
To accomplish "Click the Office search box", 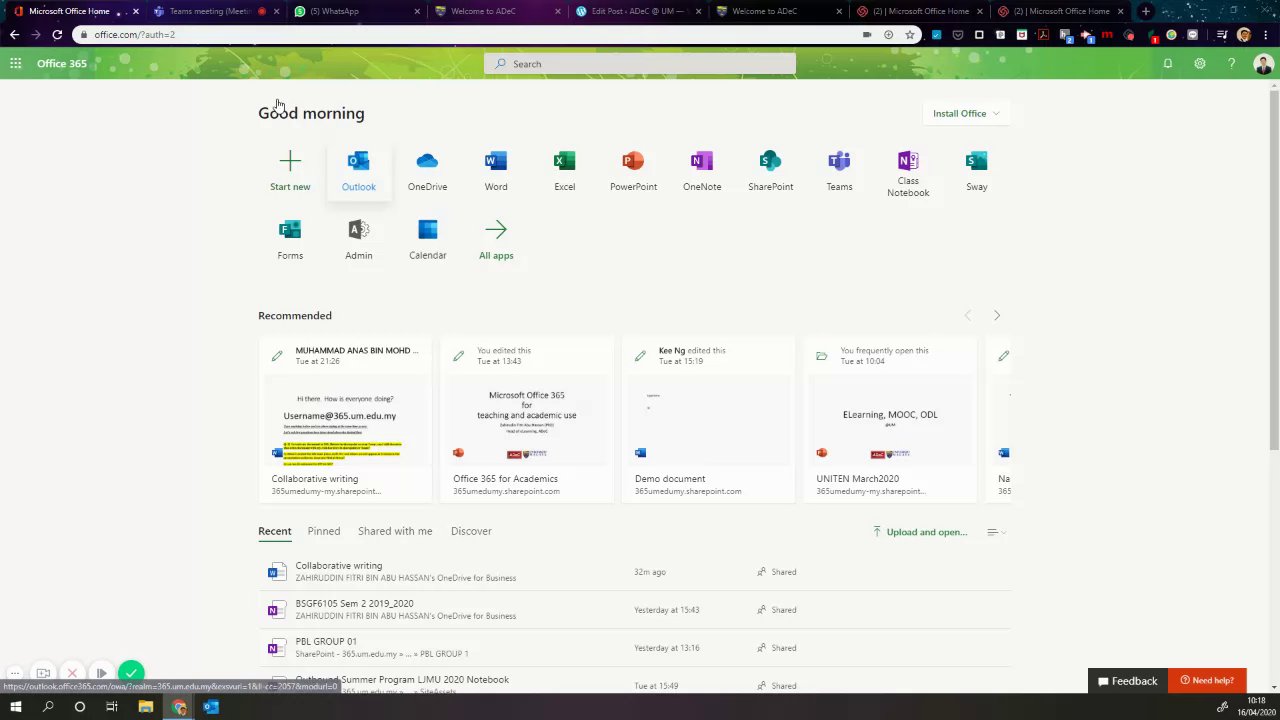I will coord(640,64).
